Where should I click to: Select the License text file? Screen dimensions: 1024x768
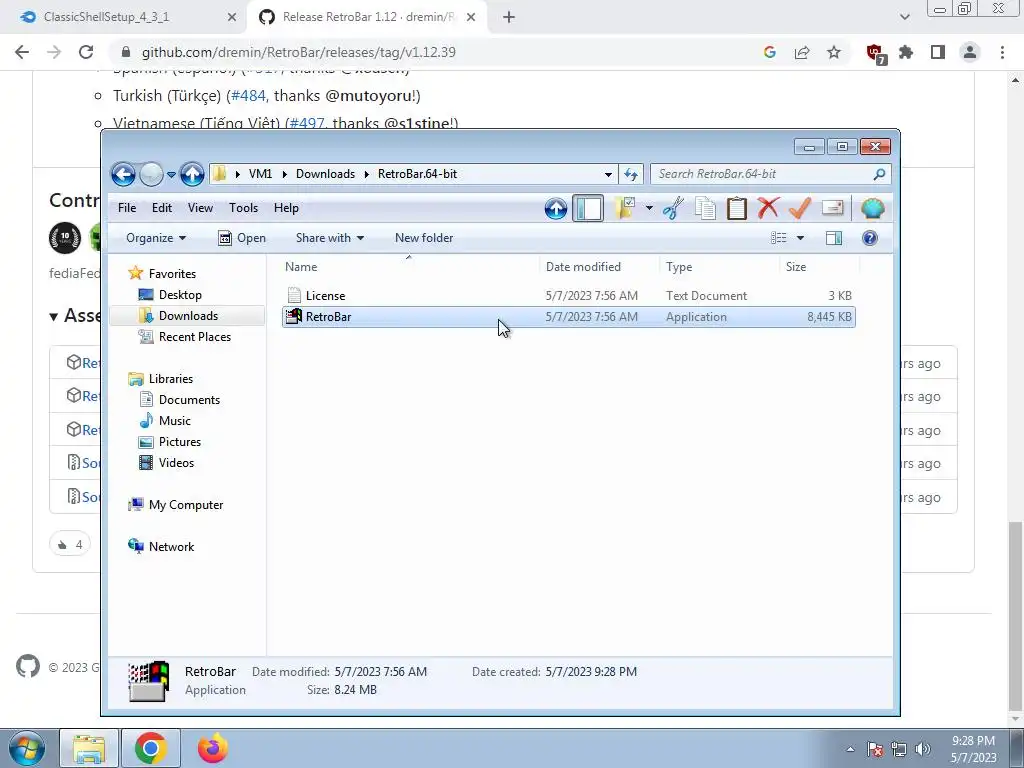[x=568, y=296]
